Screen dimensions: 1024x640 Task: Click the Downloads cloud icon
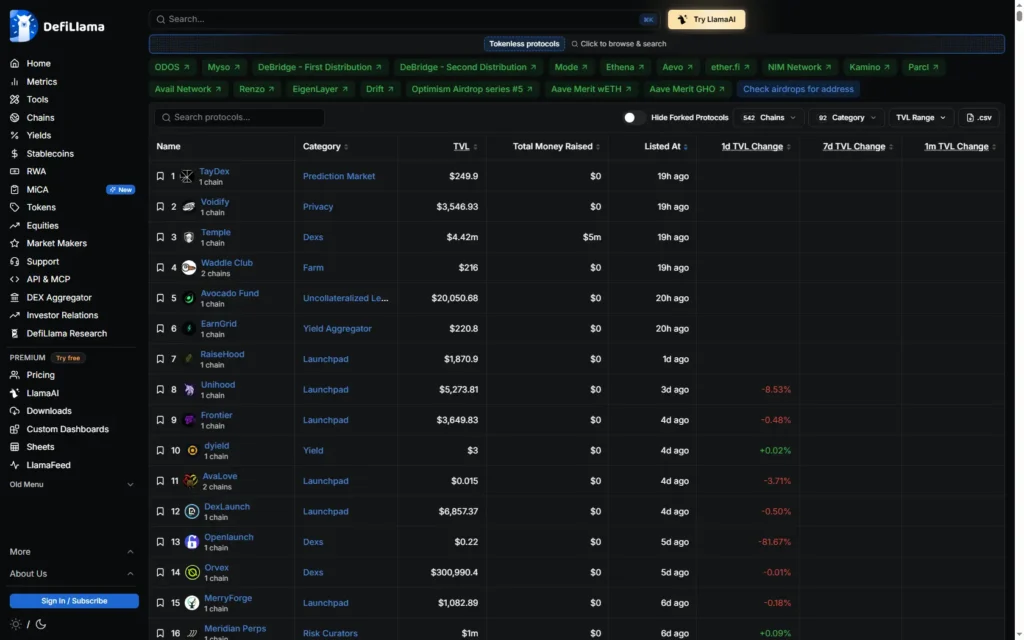[x=14, y=411]
